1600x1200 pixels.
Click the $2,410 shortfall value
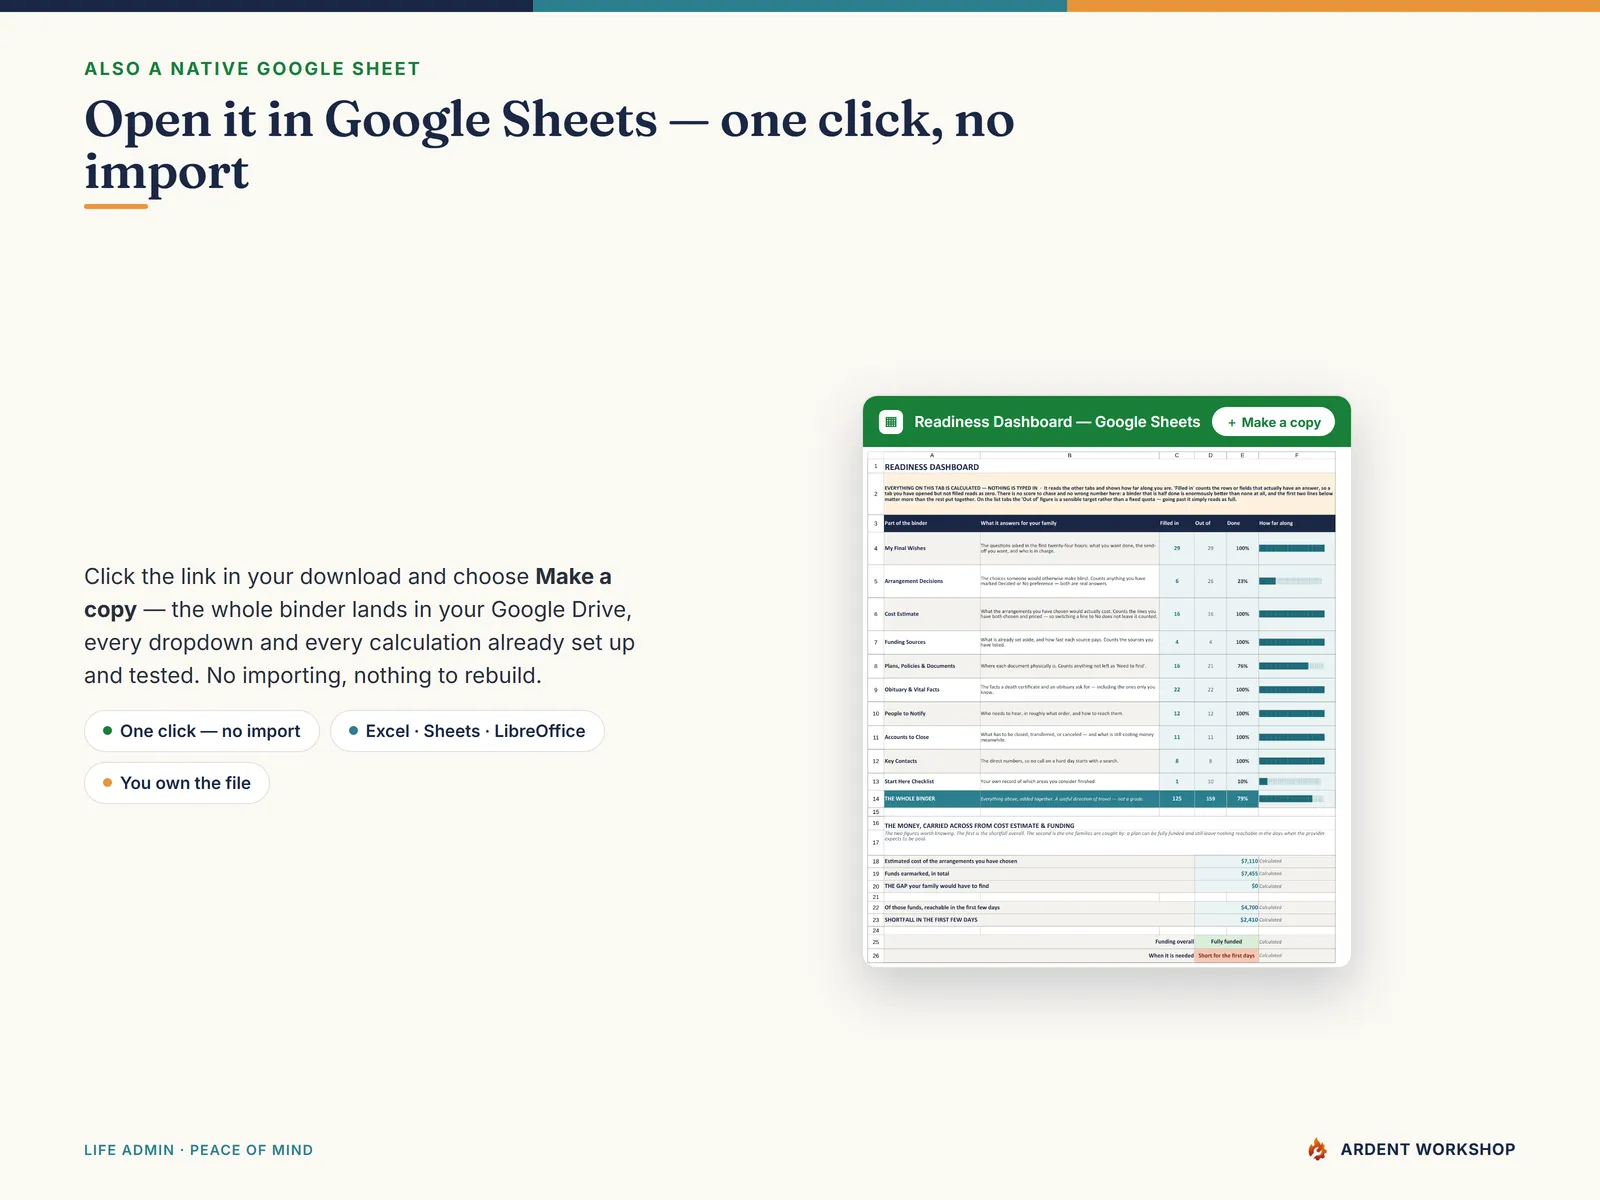(1249, 920)
